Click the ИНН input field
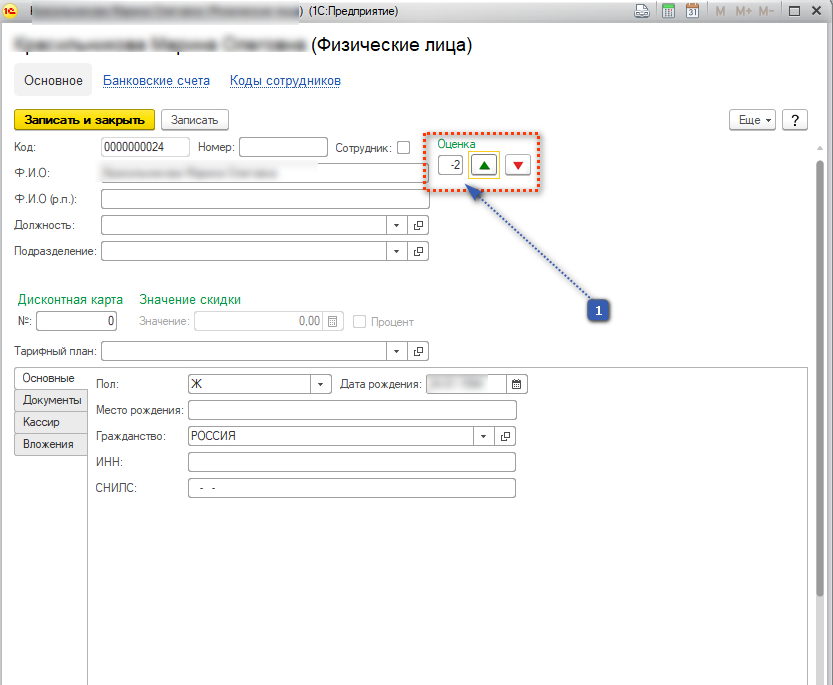Viewport: 833px width, 685px height. 351,462
